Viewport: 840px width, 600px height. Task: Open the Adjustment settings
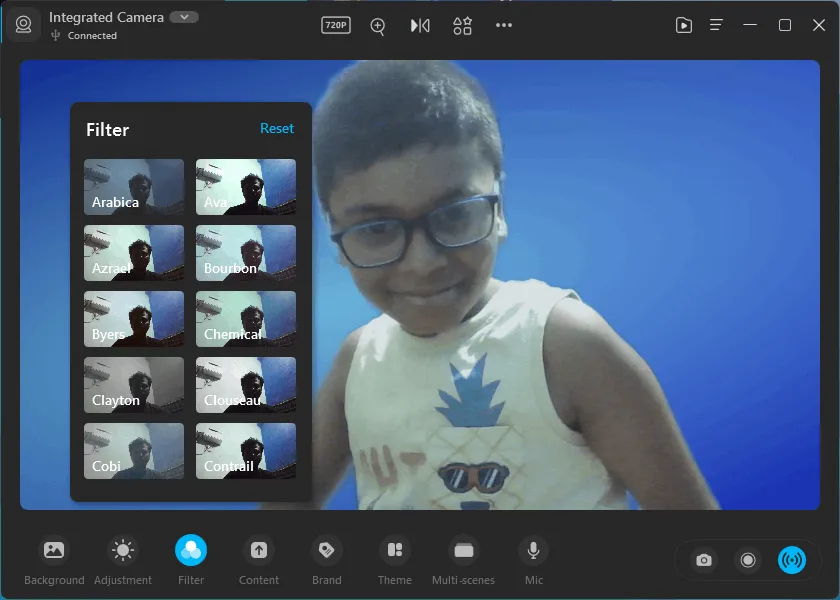pos(123,550)
